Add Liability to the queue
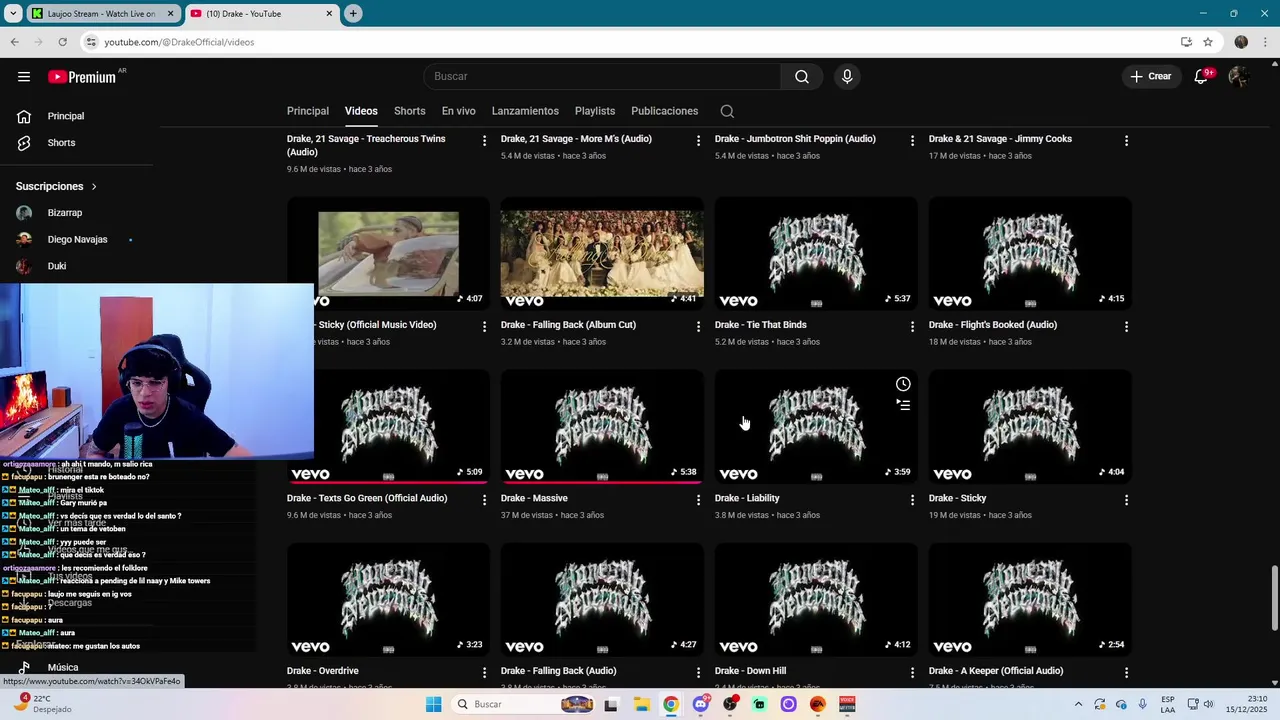 903,405
